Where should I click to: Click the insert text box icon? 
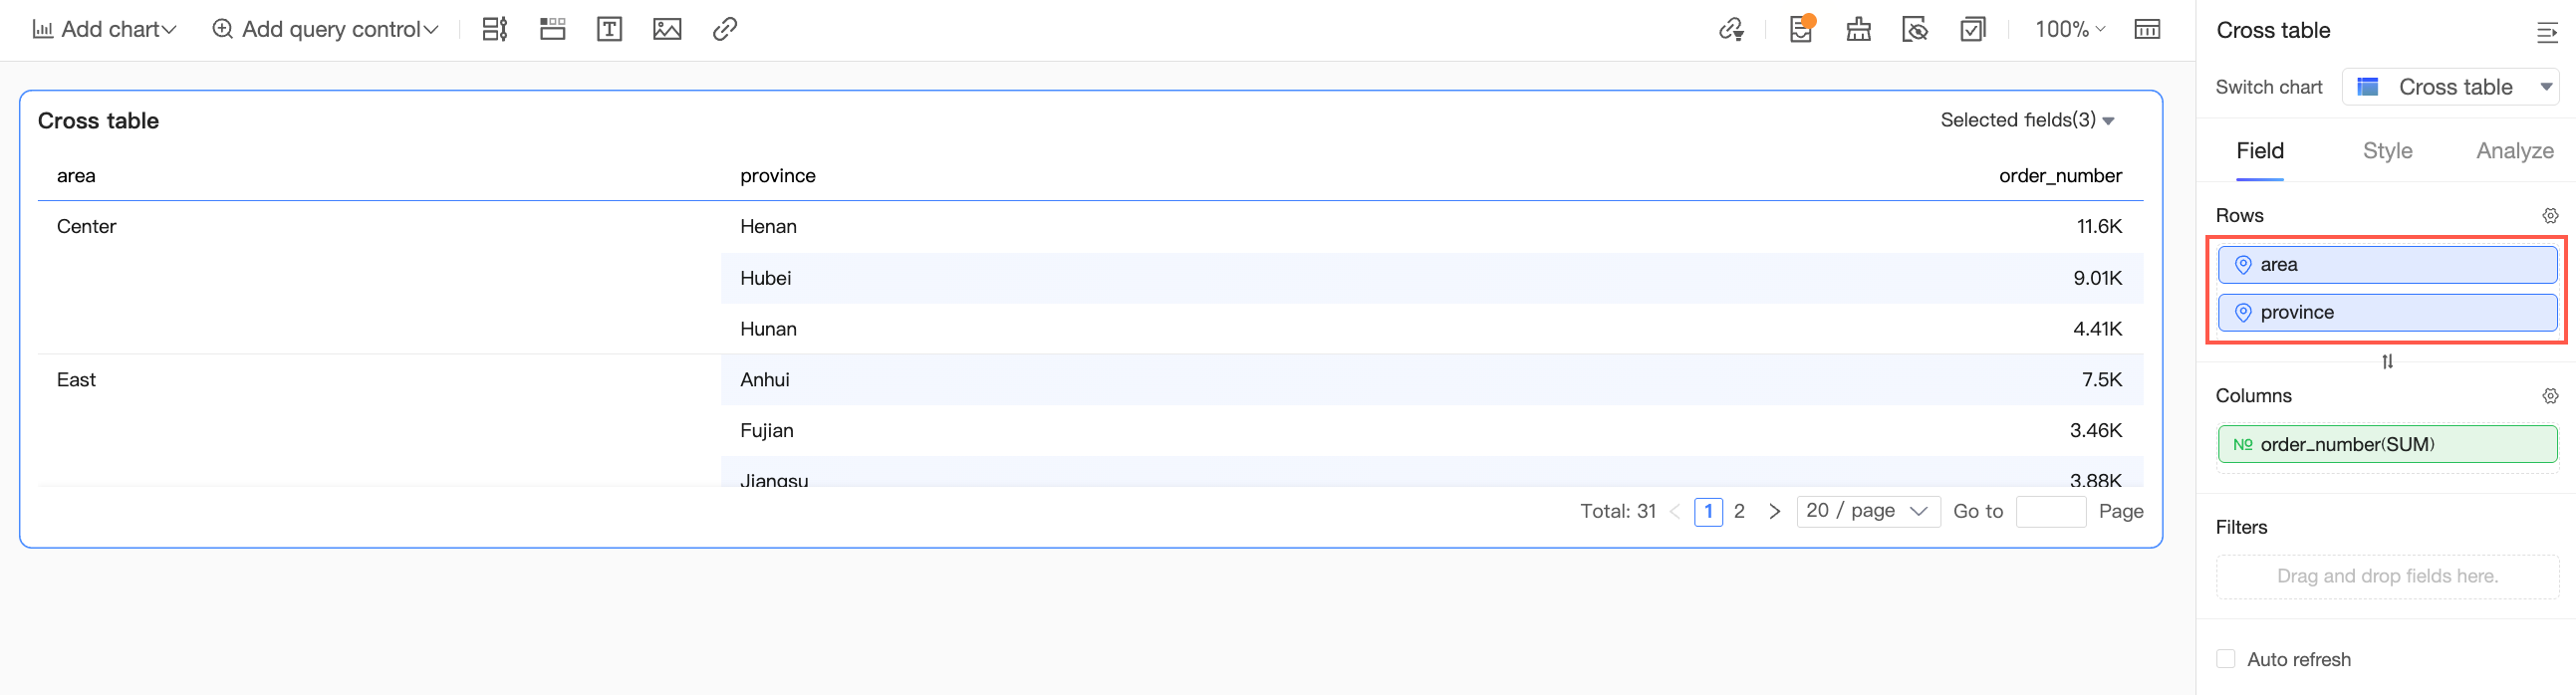point(608,29)
